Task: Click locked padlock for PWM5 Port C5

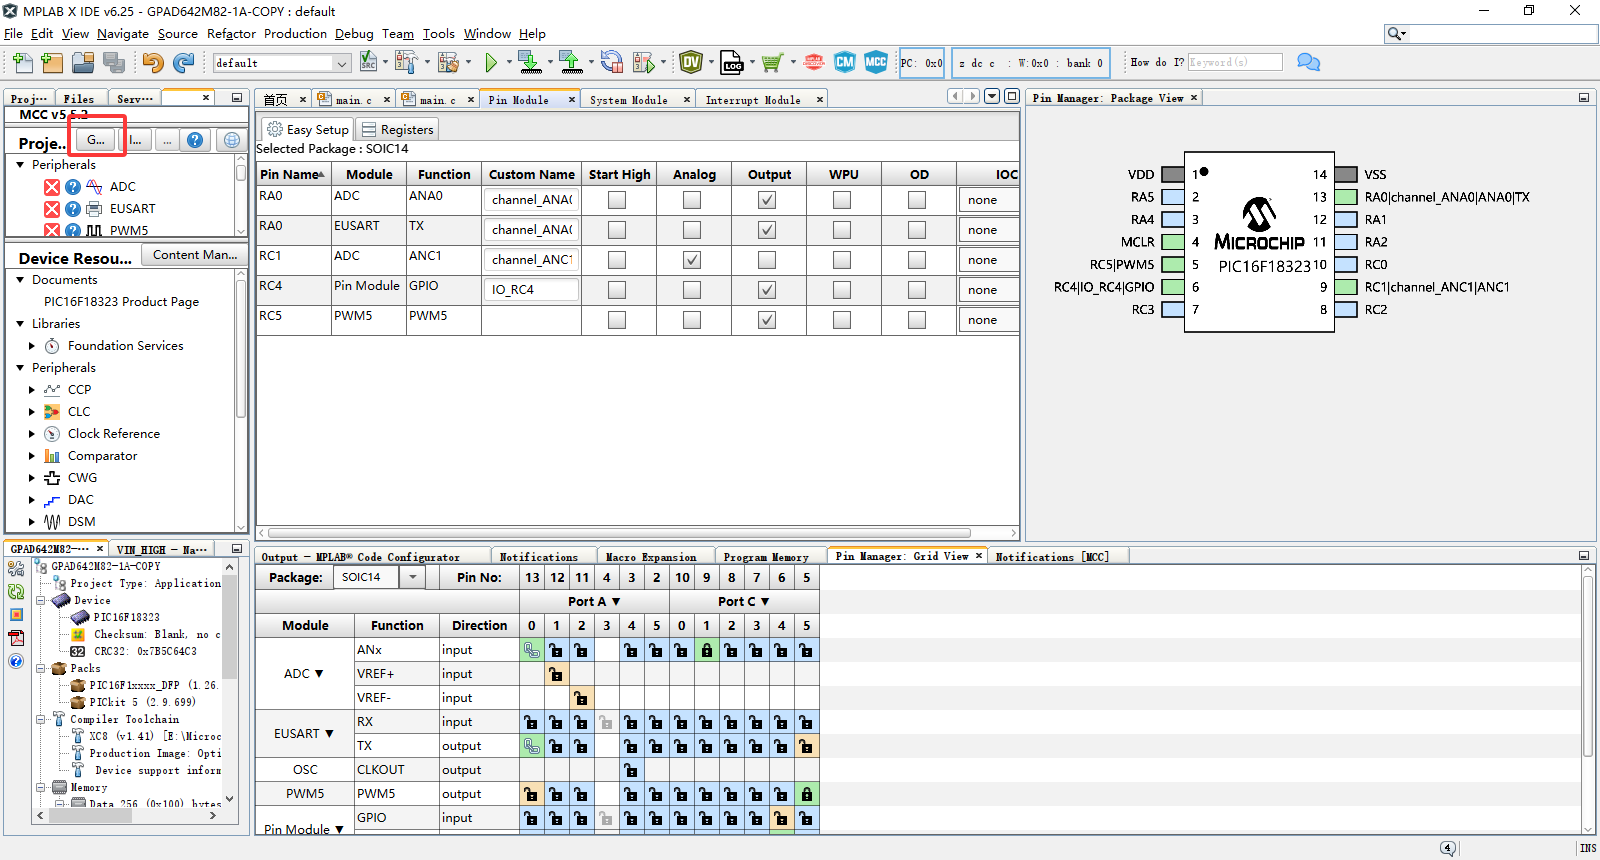Action: [807, 794]
